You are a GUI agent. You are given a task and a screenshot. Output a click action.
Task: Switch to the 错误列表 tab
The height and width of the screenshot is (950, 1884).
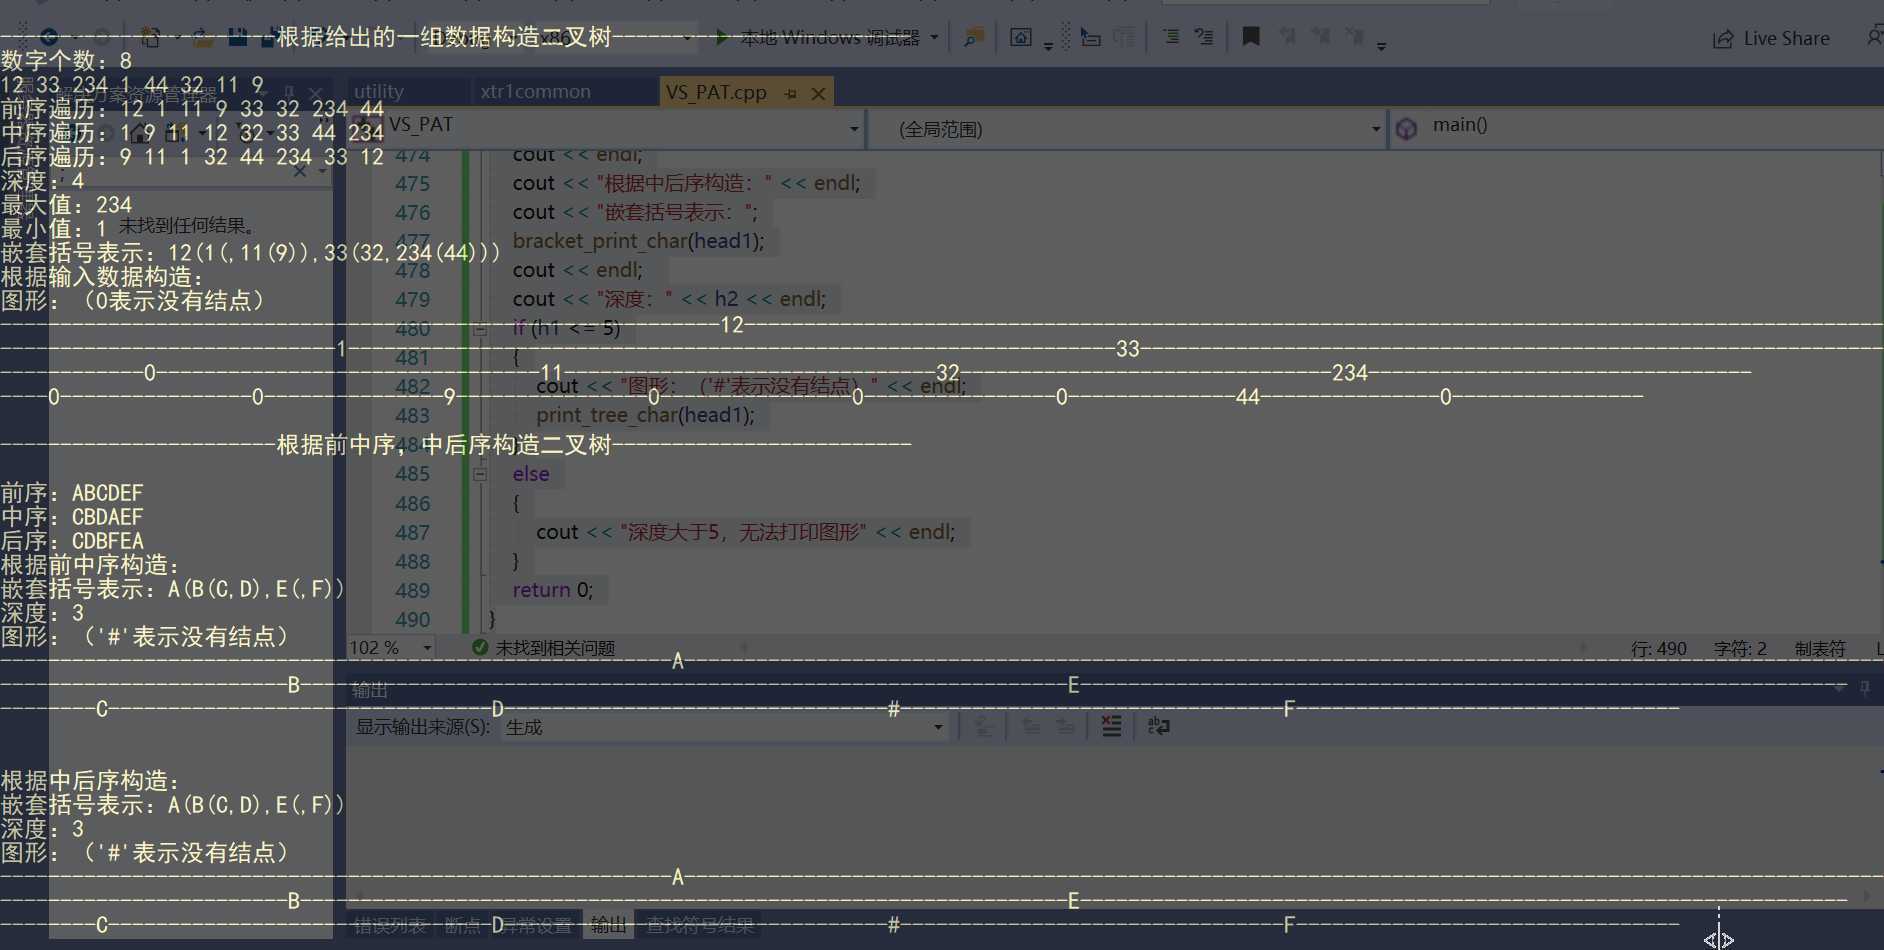click(x=390, y=926)
